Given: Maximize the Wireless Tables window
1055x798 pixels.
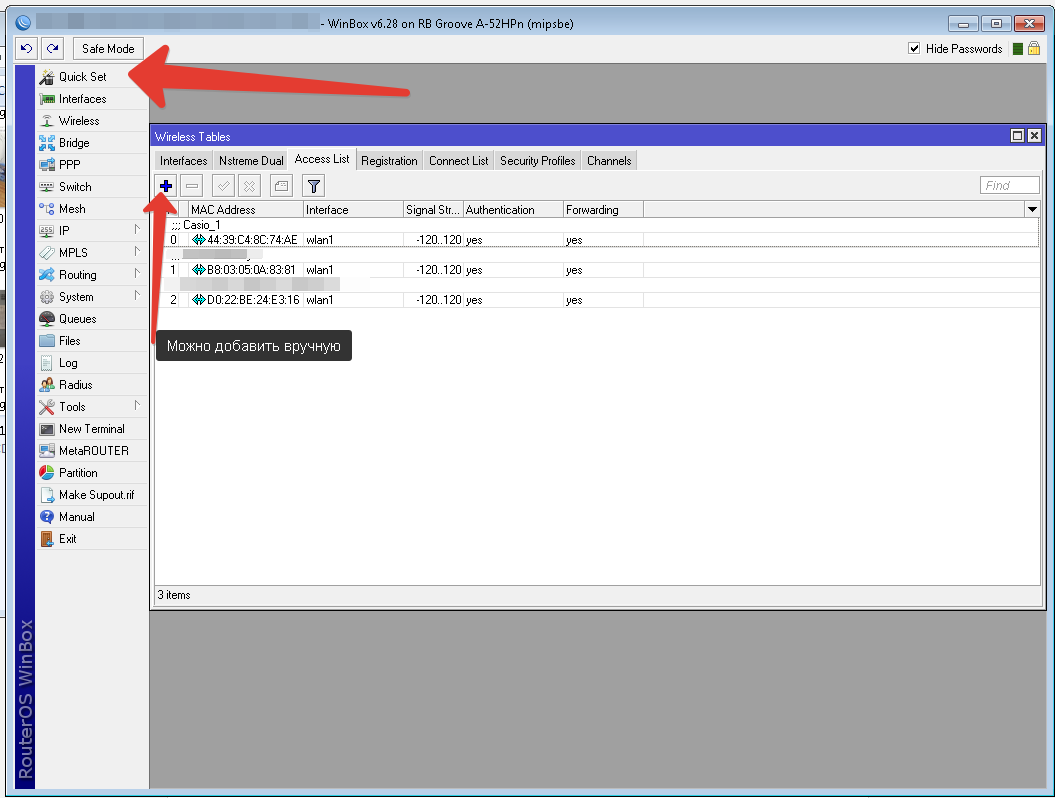Looking at the screenshot, I should 1018,136.
